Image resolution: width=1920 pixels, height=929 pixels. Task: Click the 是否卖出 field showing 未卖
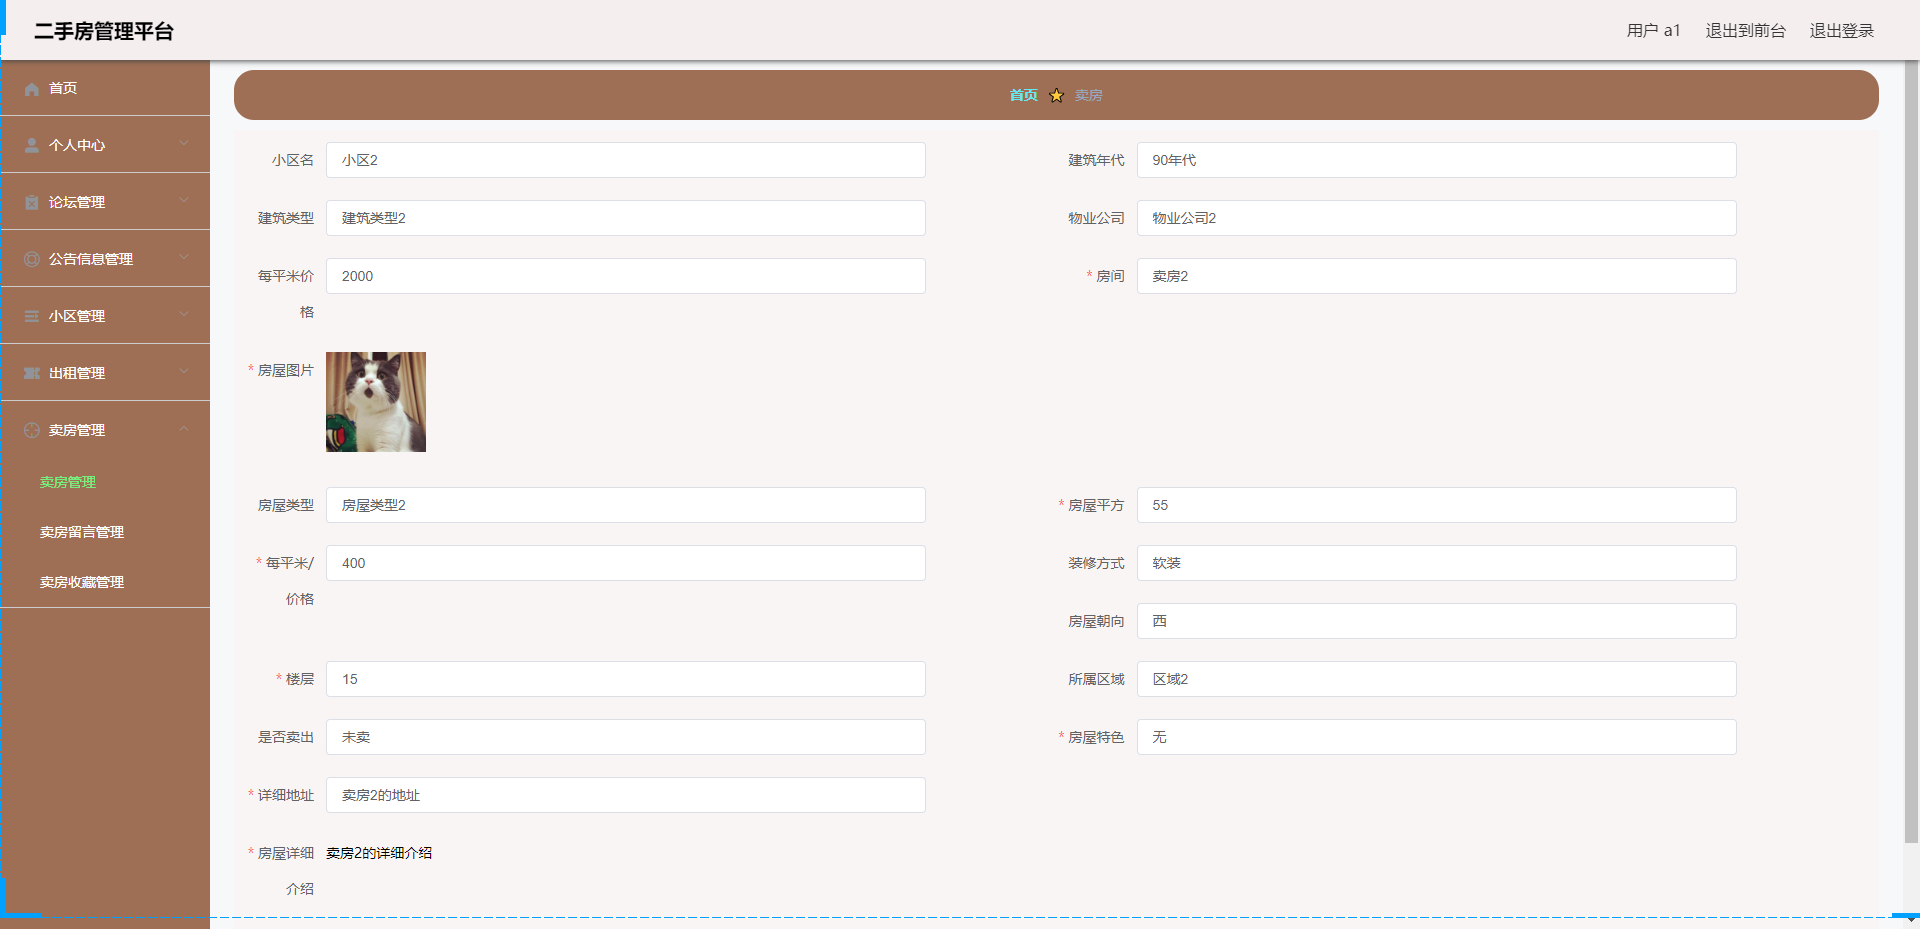pyautogui.click(x=626, y=737)
